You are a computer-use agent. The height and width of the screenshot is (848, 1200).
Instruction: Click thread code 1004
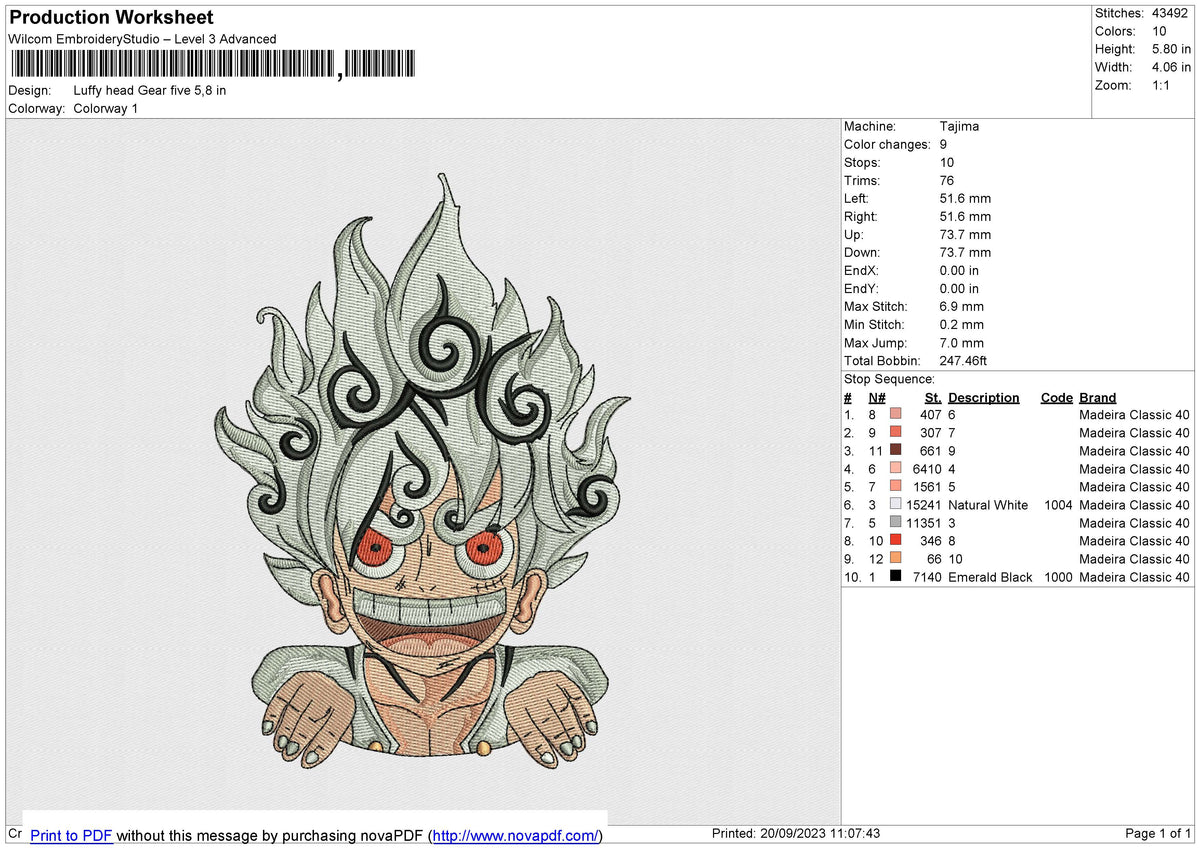(1056, 504)
